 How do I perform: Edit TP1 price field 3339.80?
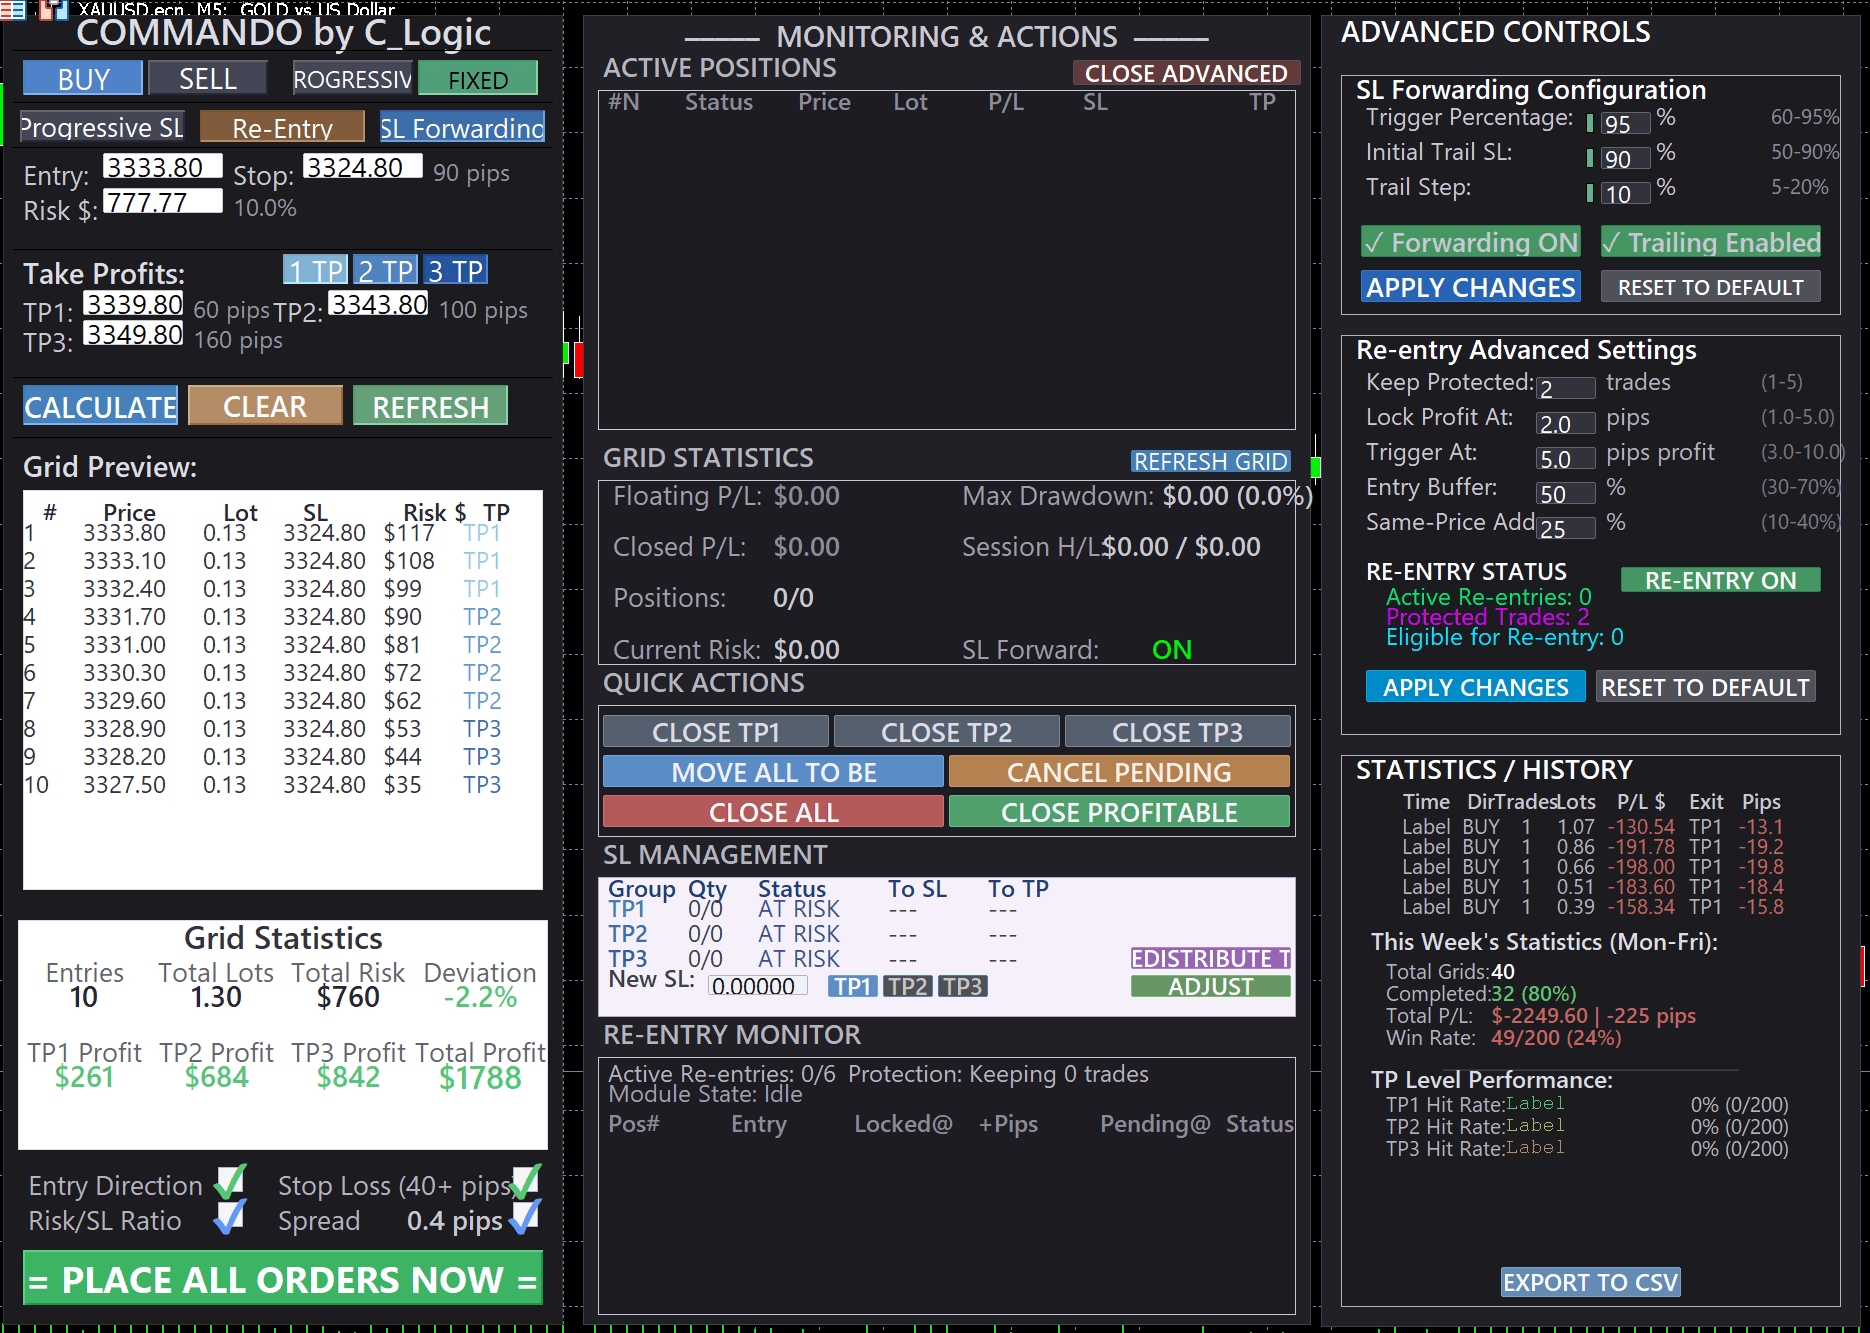pyautogui.click(x=134, y=304)
